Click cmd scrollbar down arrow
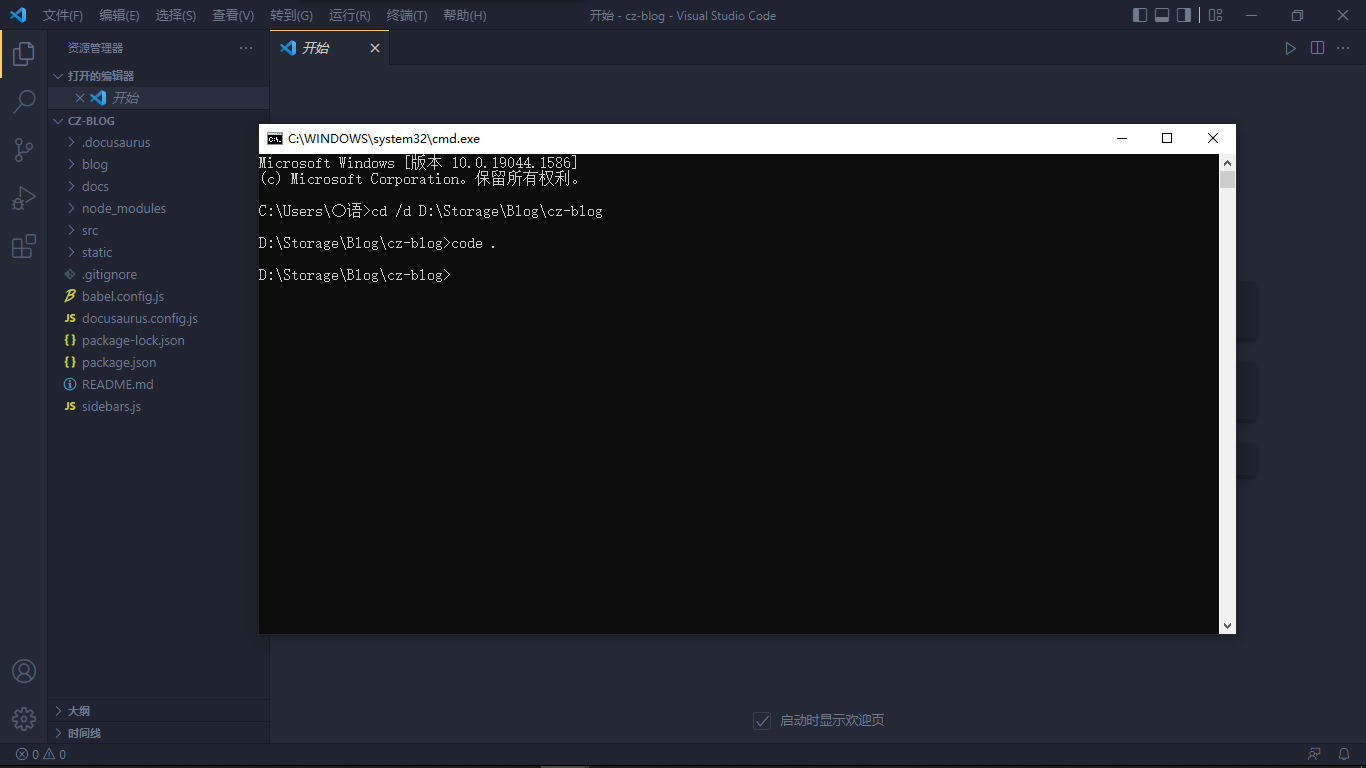The height and width of the screenshot is (768, 1366). coord(1227,625)
